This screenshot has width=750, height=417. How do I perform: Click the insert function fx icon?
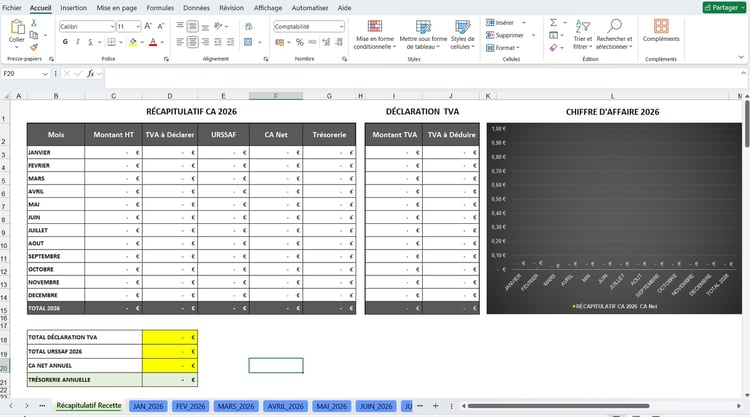pos(90,74)
